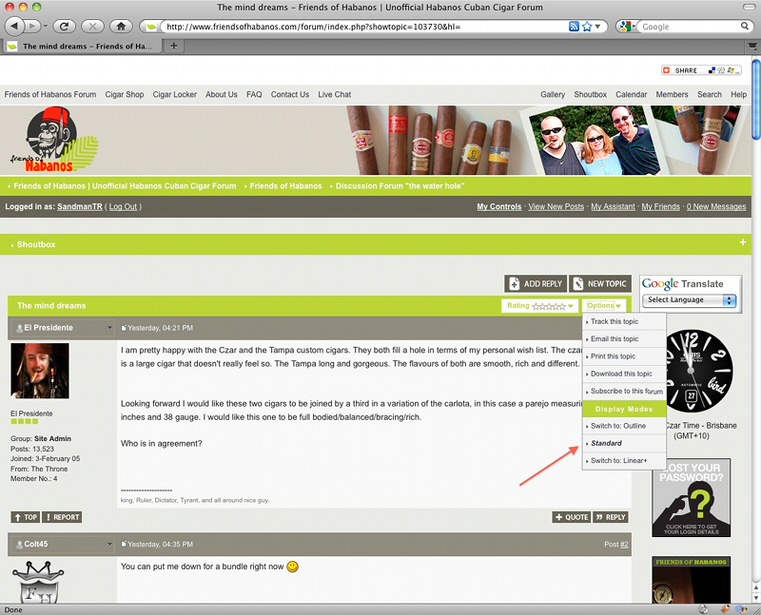This screenshot has height=615, width=761.
Task: Open Discussion Forum "the water hole" breadcrumb
Action: pyautogui.click(x=399, y=186)
